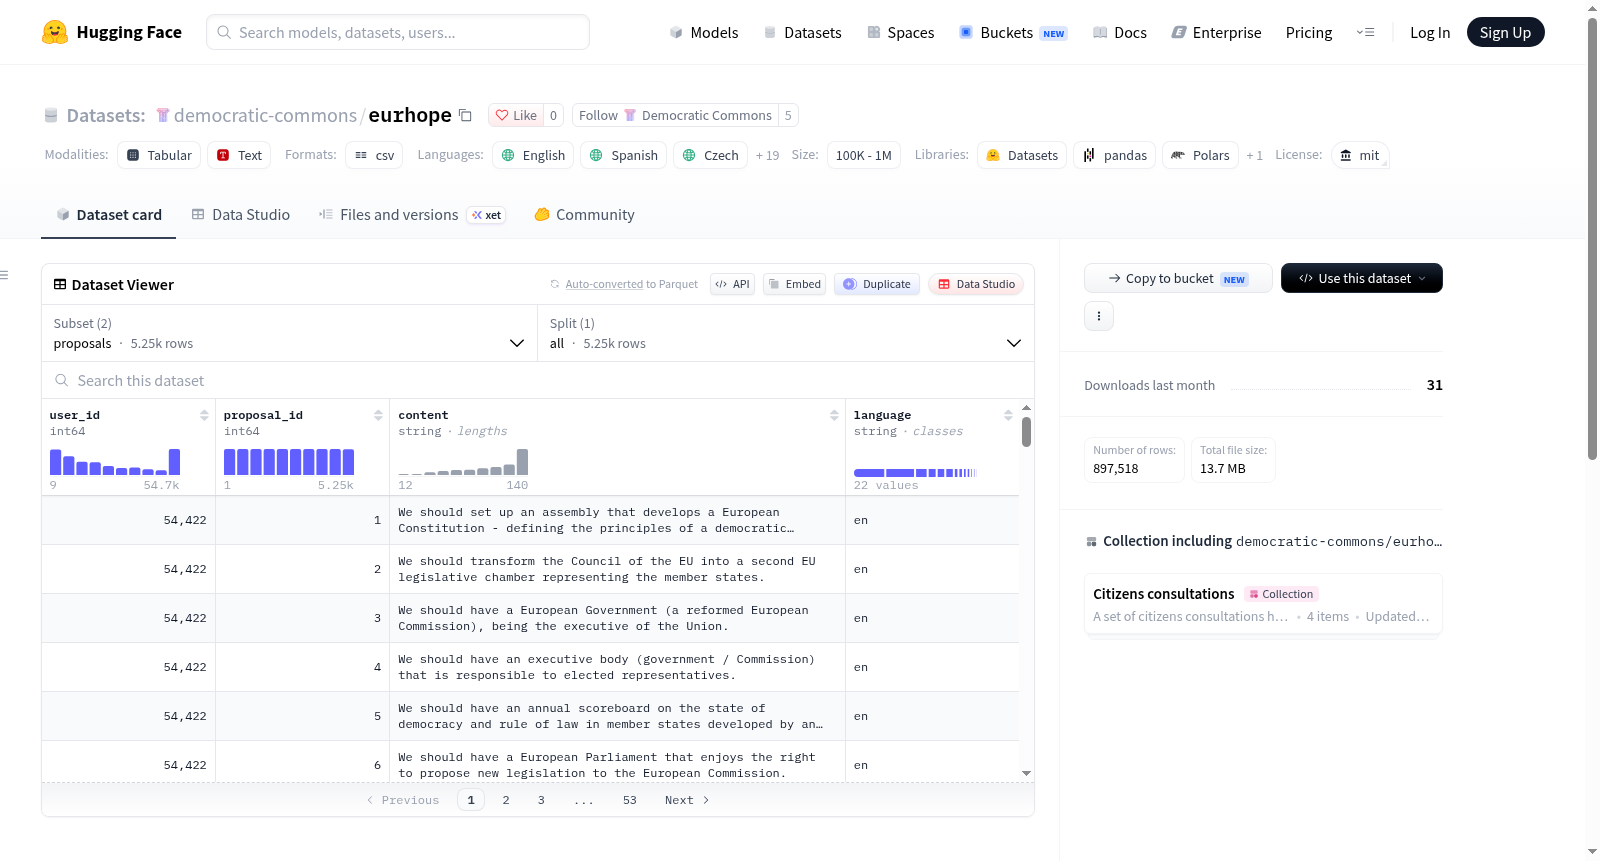Click the Sign Up button
The height and width of the screenshot is (861, 1600).
1506,33
